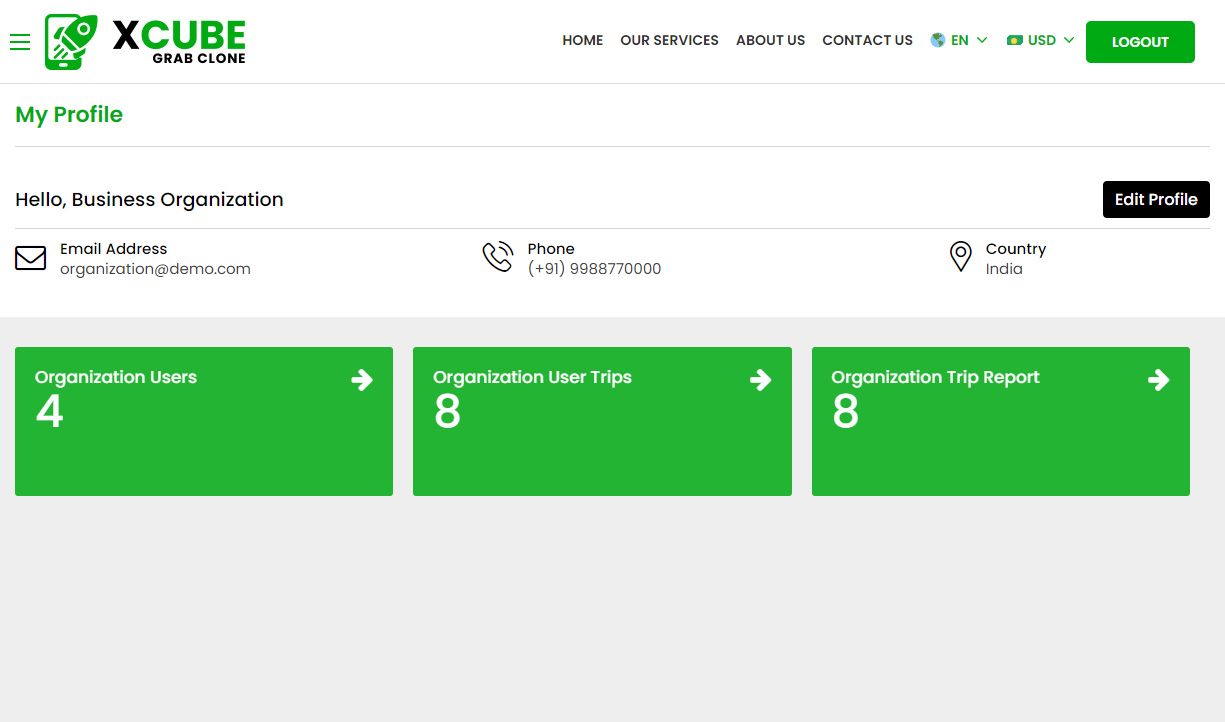
Task: Go to the HOME menu item
Action: (x=582, y=41)
